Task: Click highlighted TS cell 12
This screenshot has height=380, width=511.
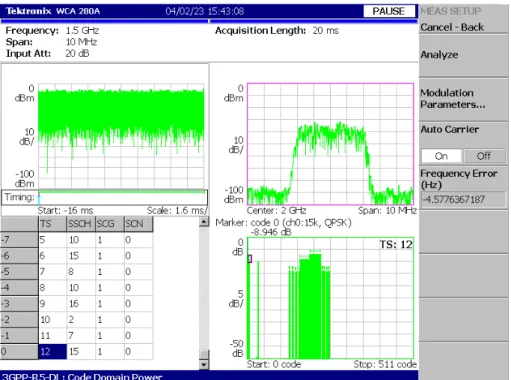Action: pos(53,351)
